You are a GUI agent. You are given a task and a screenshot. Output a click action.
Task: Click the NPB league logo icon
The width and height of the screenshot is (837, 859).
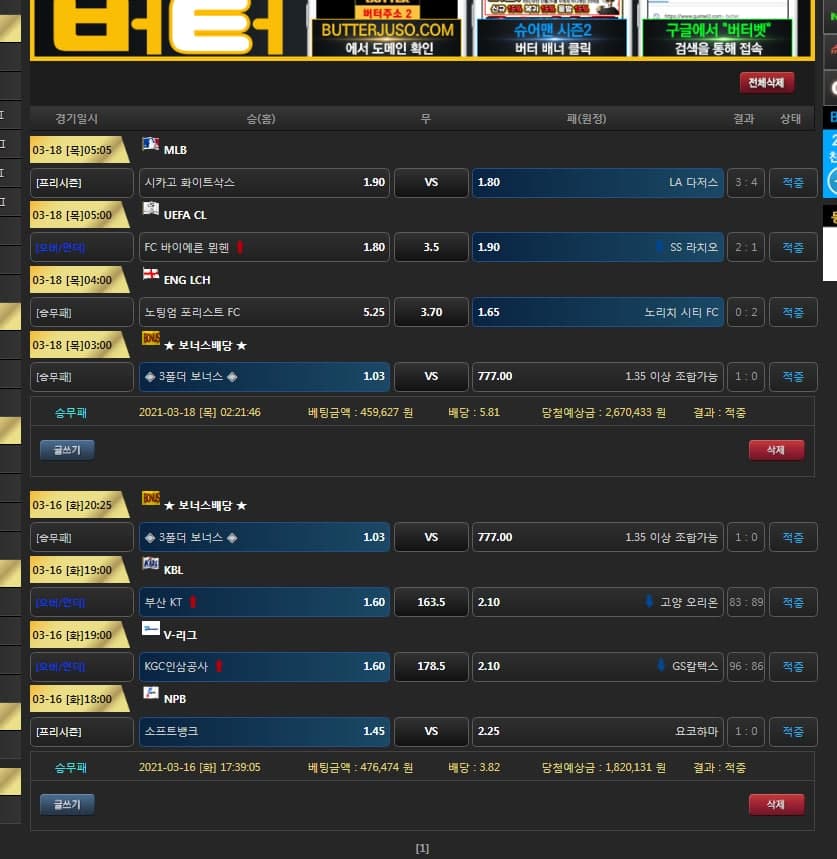point(151,693)
